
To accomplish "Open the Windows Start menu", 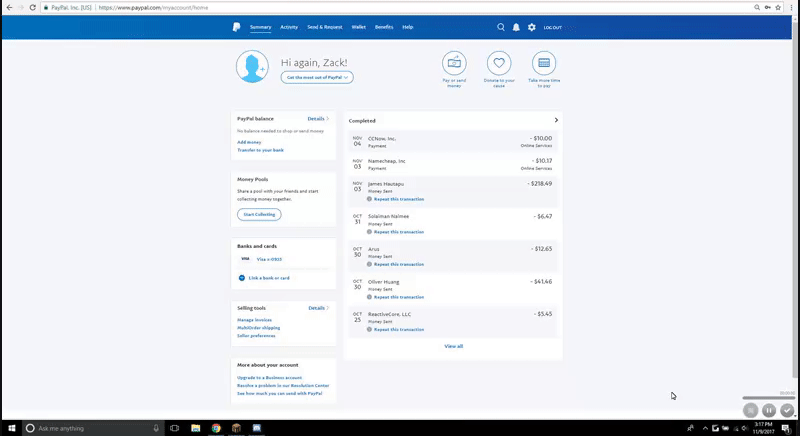I will 12,428.
